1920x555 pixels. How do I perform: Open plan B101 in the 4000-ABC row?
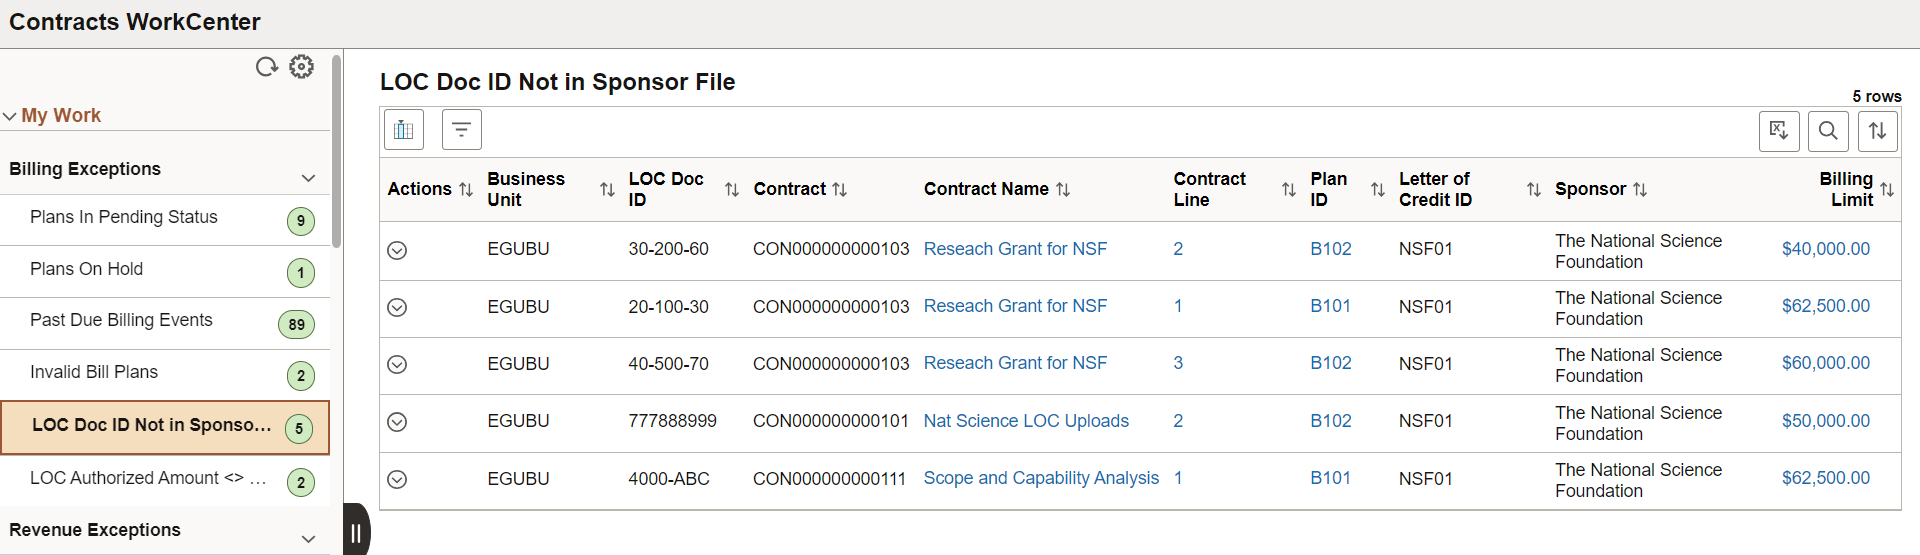click(x=1331, y=478)
